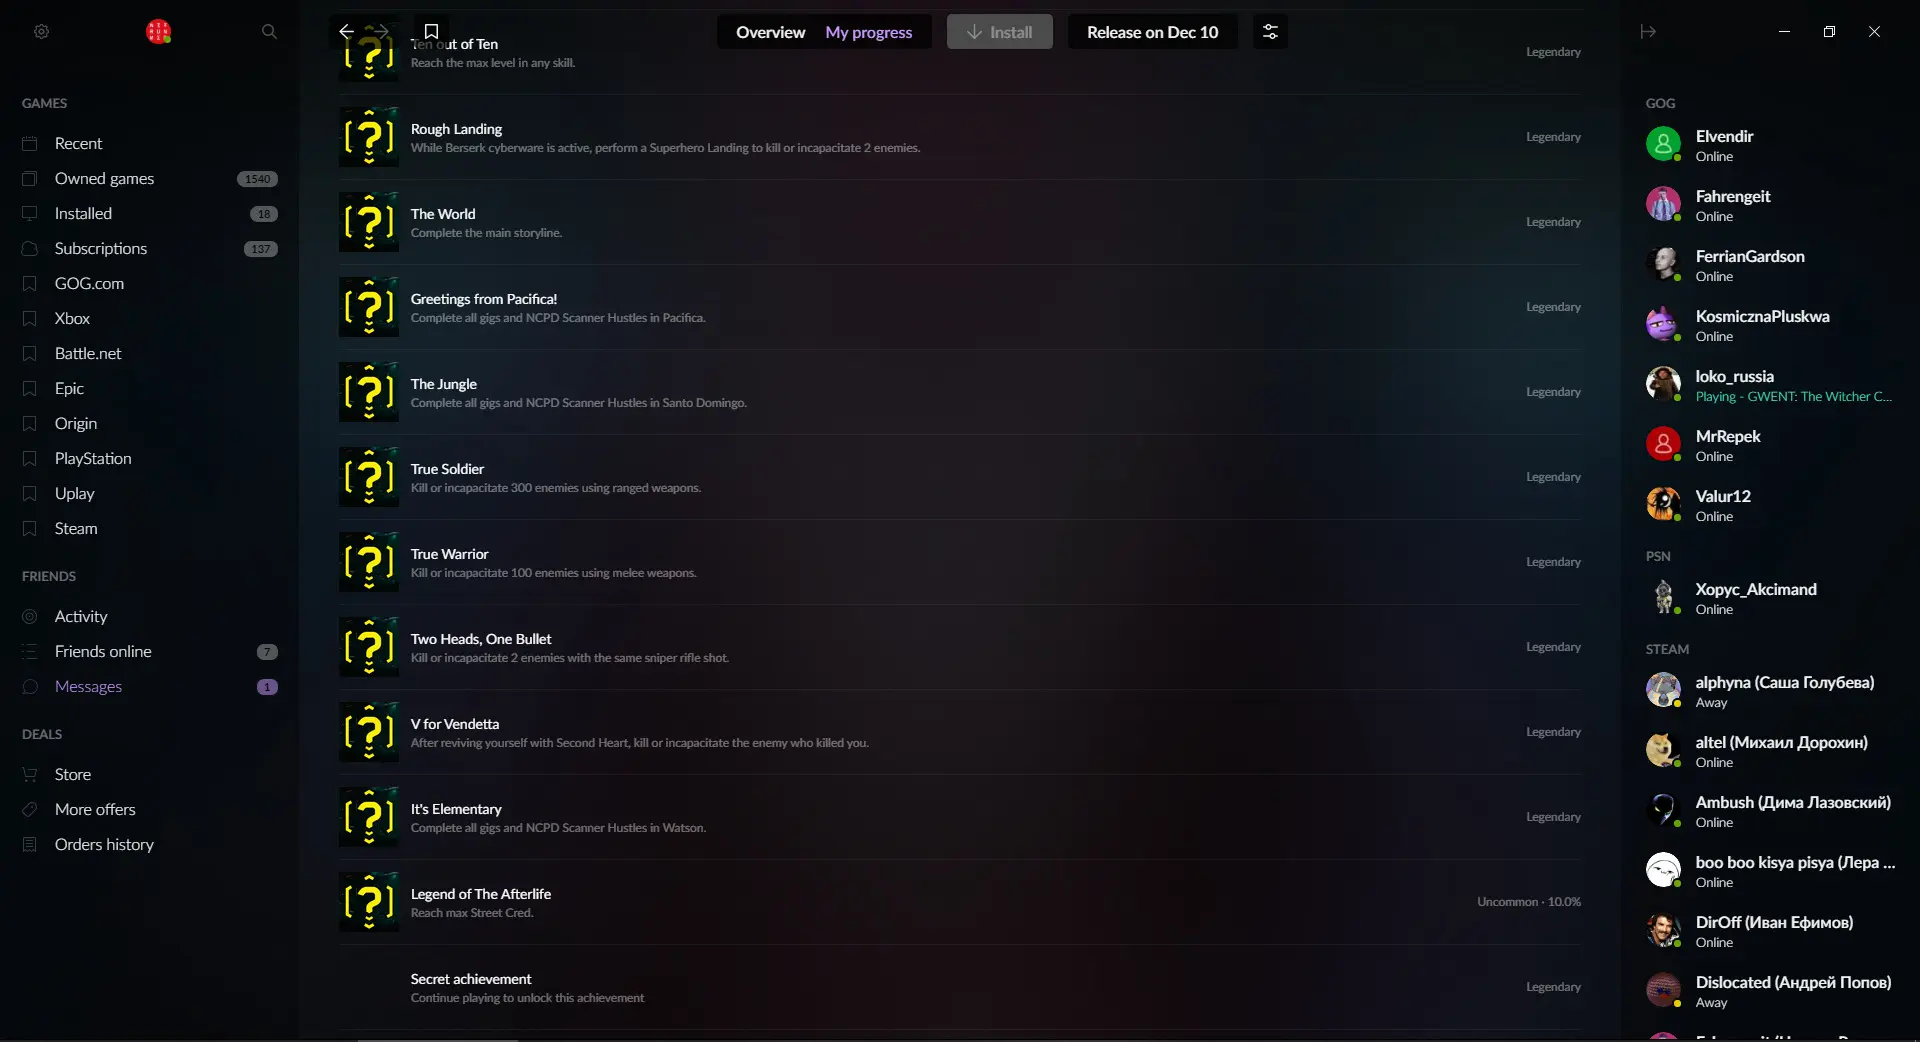Open Messages
Image resolution: width=1920 pixels, height=1042 pixels.
(88, 686)
